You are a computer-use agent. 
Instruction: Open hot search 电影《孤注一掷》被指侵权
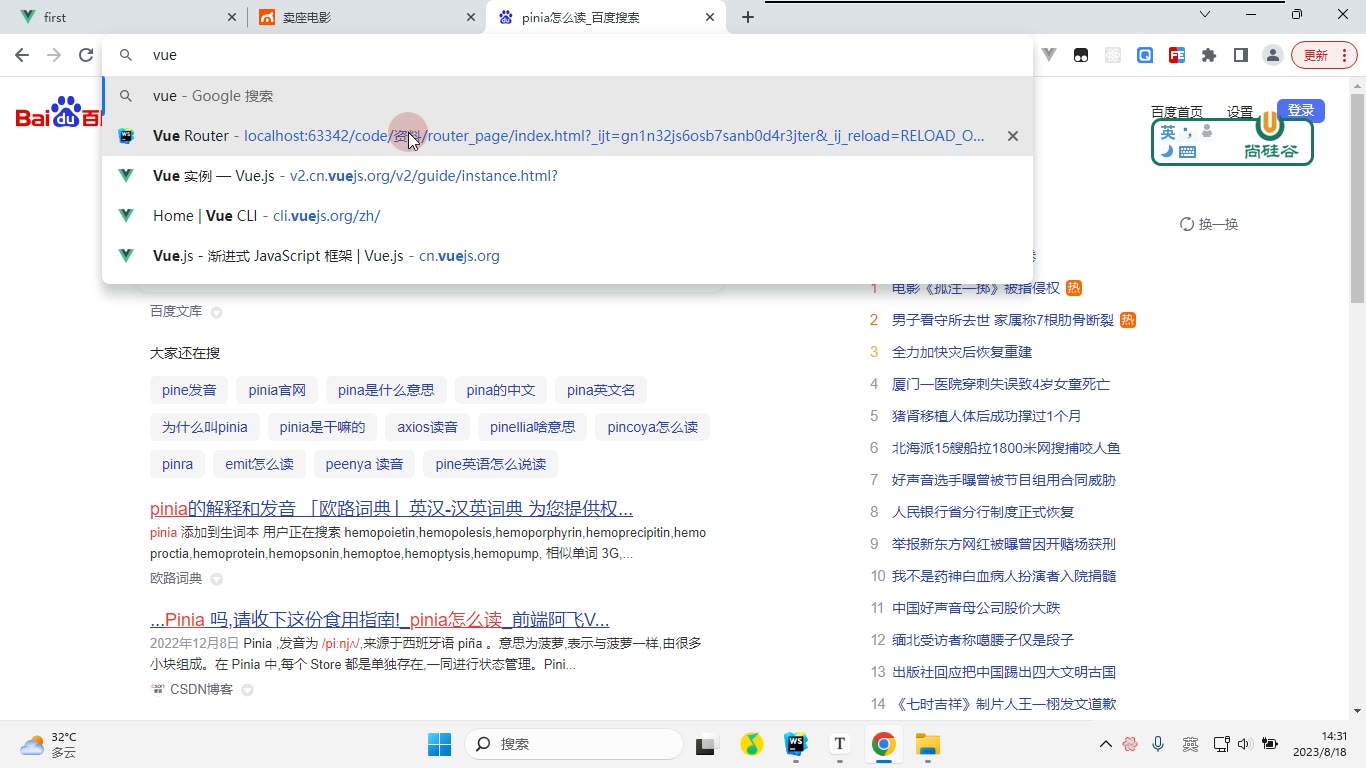pos(976,288)
